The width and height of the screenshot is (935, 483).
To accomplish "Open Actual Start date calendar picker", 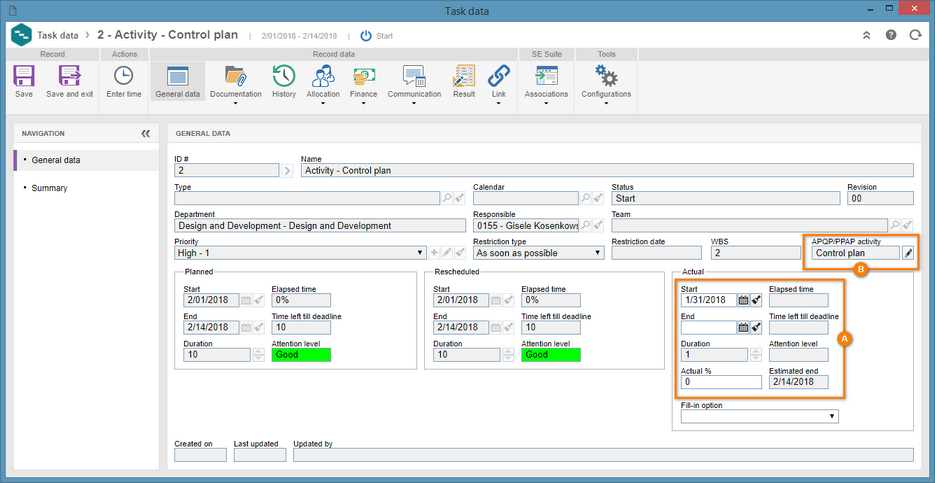I will [x=743, y=300].
